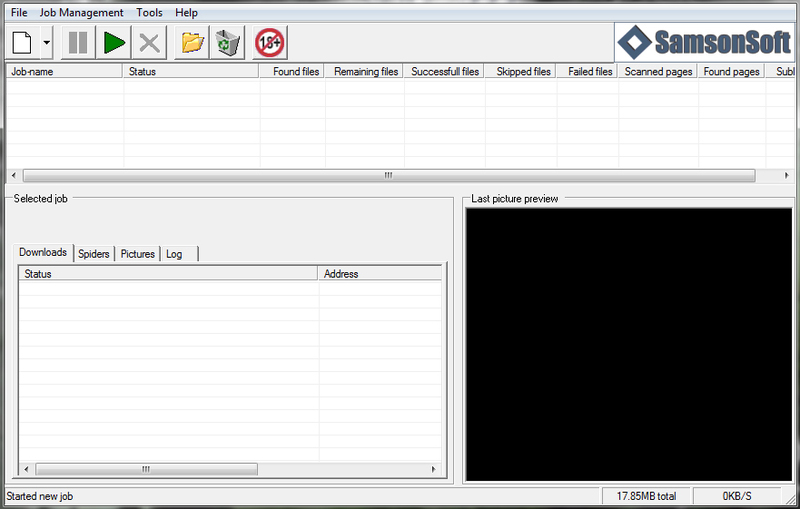800x509 pixels.
Task: Click the Failed files column header
Action: click(587, 71)
